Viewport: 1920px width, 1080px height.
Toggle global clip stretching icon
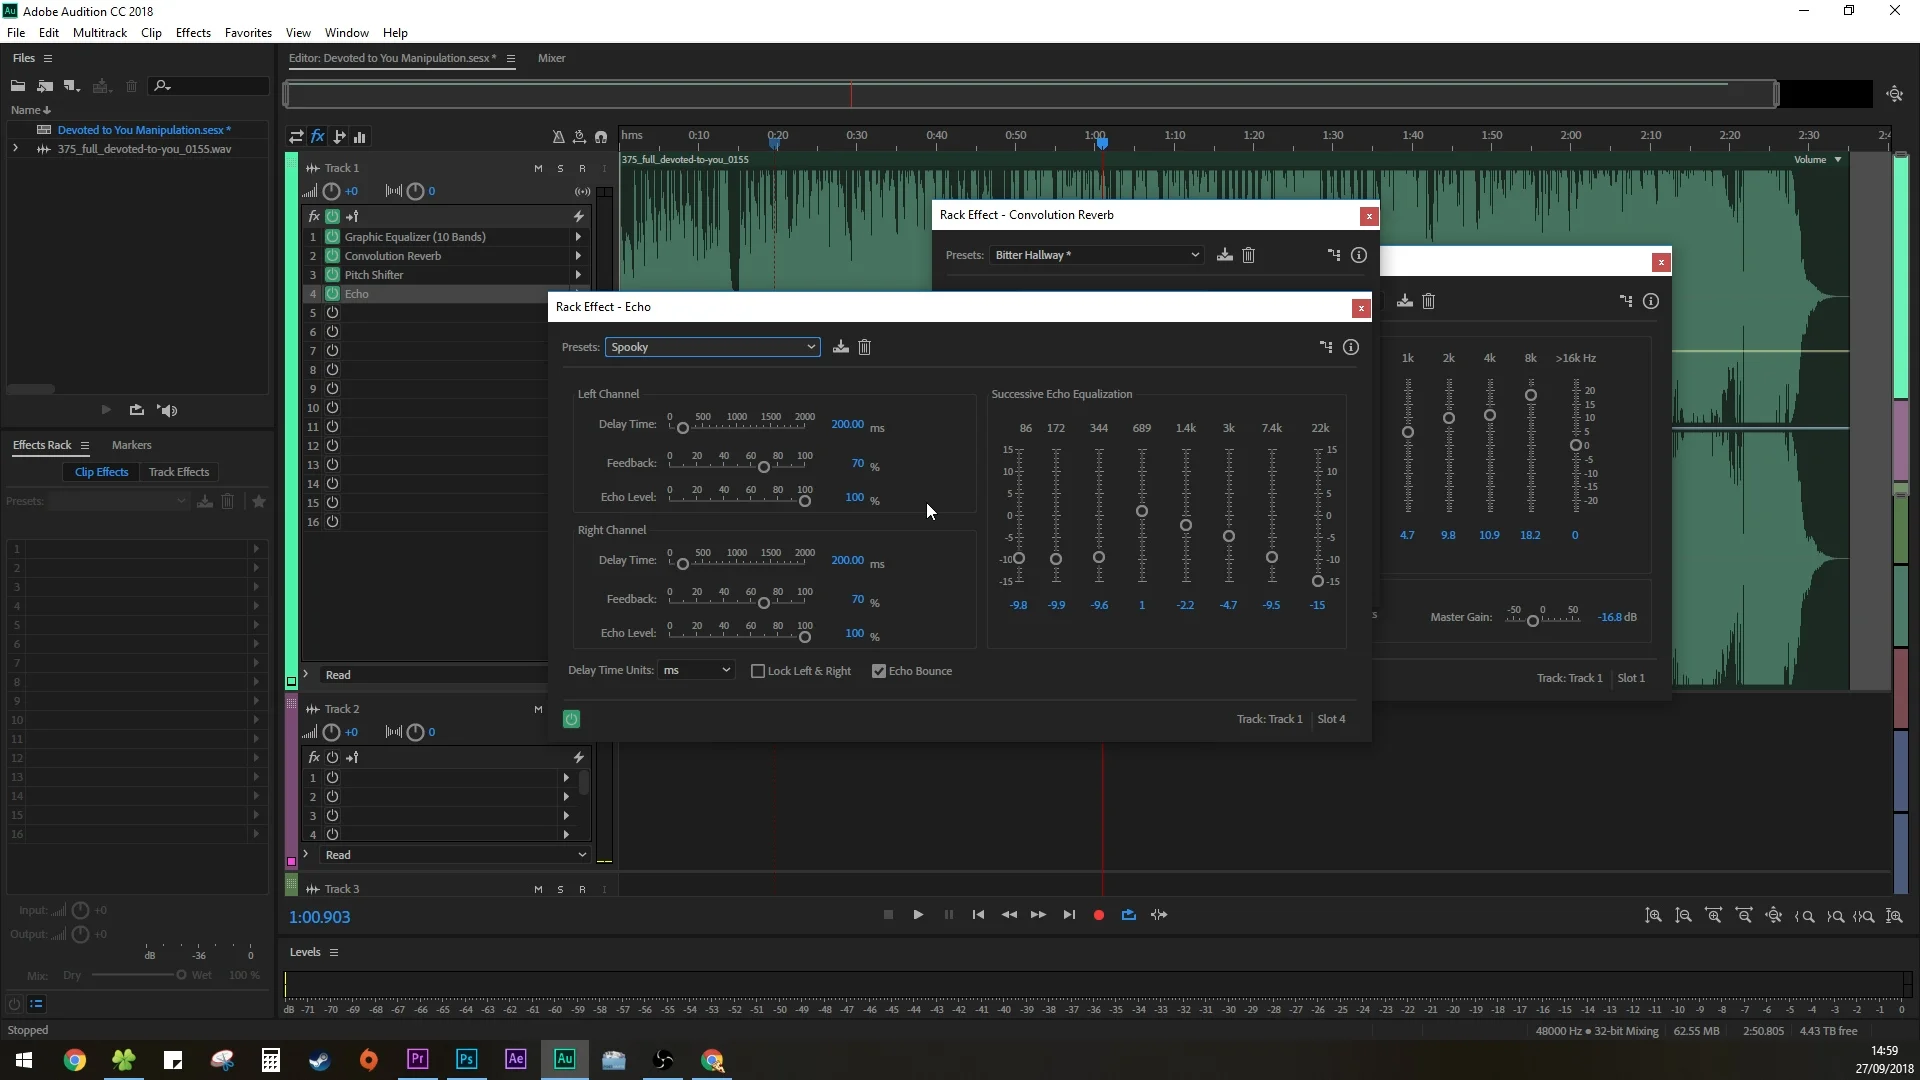(x=579, y=137)
